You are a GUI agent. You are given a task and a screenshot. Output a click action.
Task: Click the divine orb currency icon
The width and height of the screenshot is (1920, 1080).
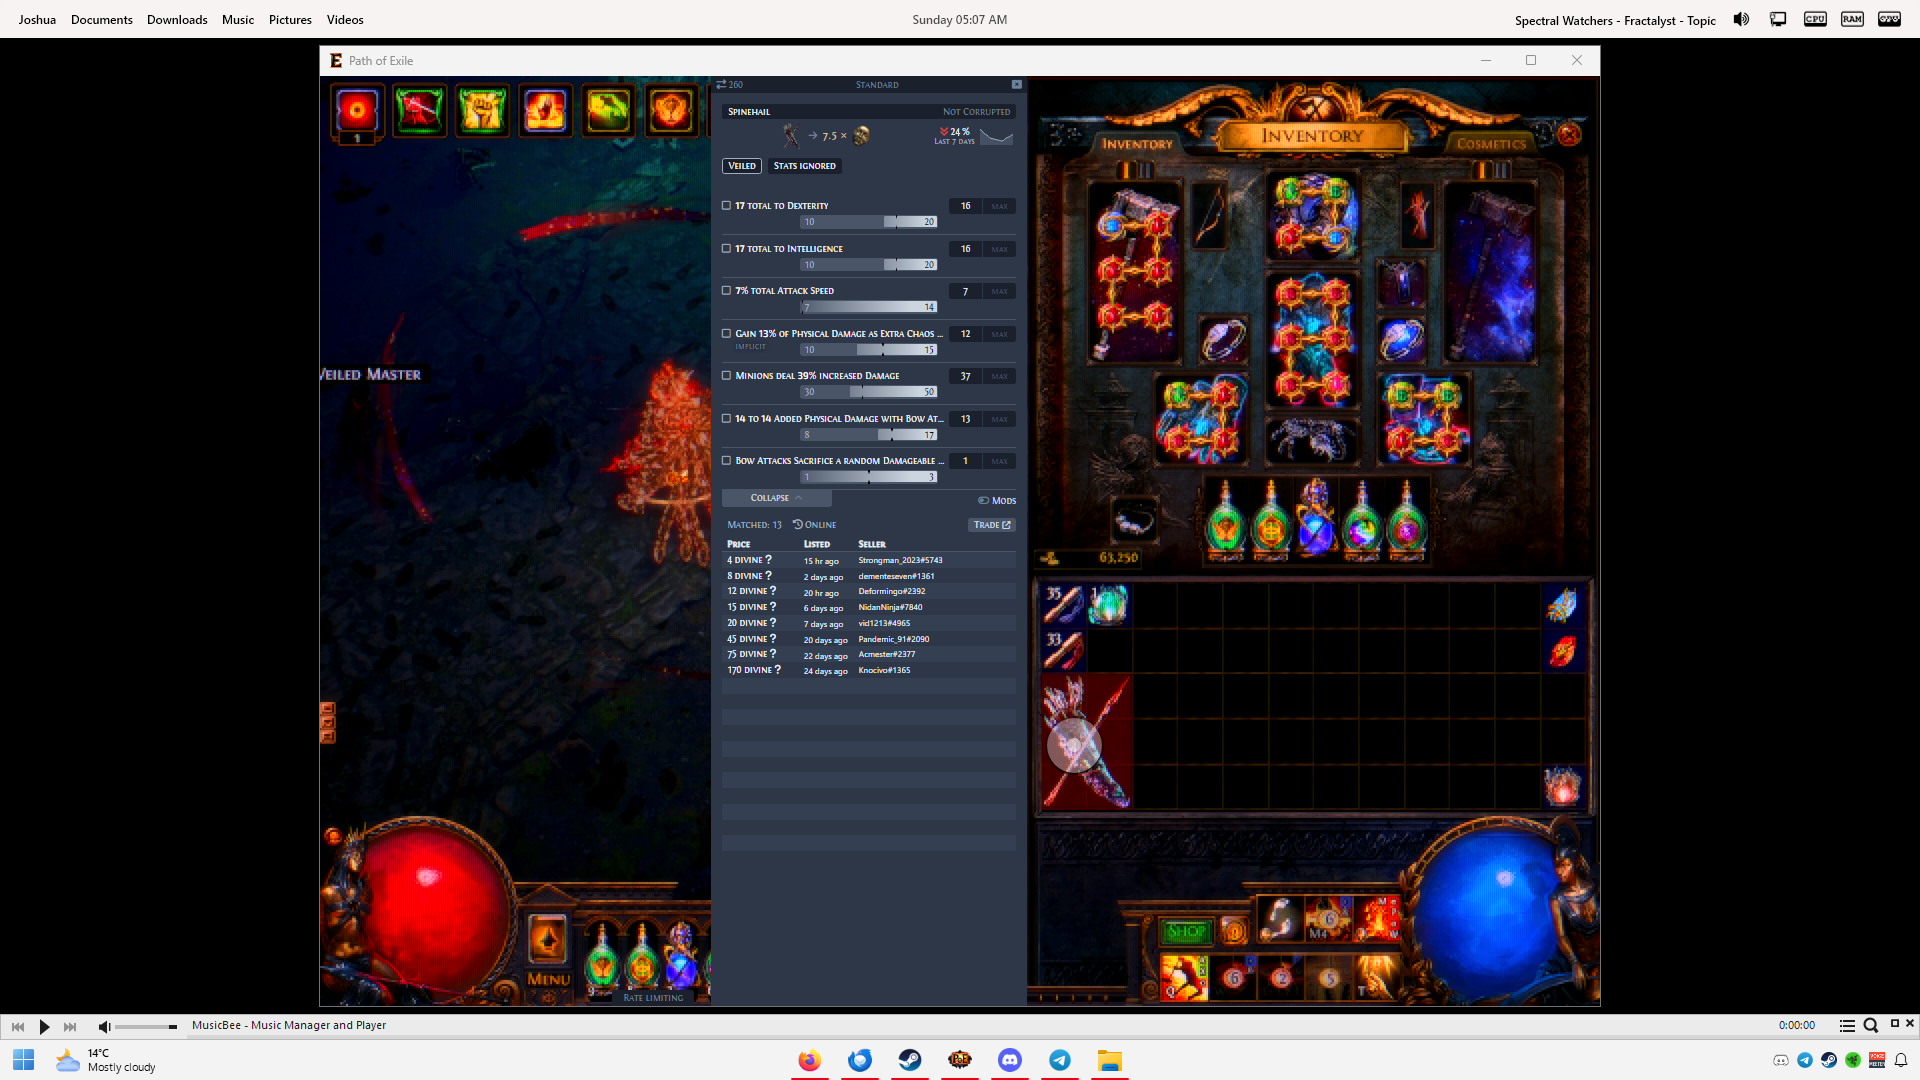pos(861,135)
